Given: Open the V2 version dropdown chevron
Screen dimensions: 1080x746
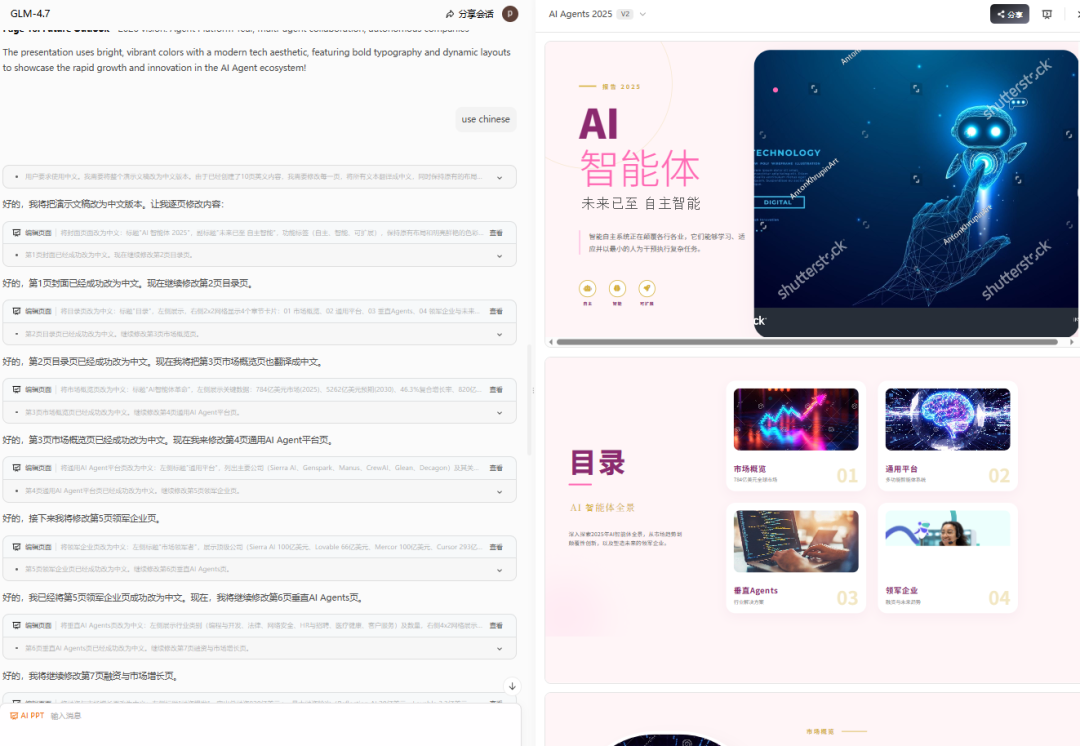Looking at the screenshot, I should coord(643,14).
